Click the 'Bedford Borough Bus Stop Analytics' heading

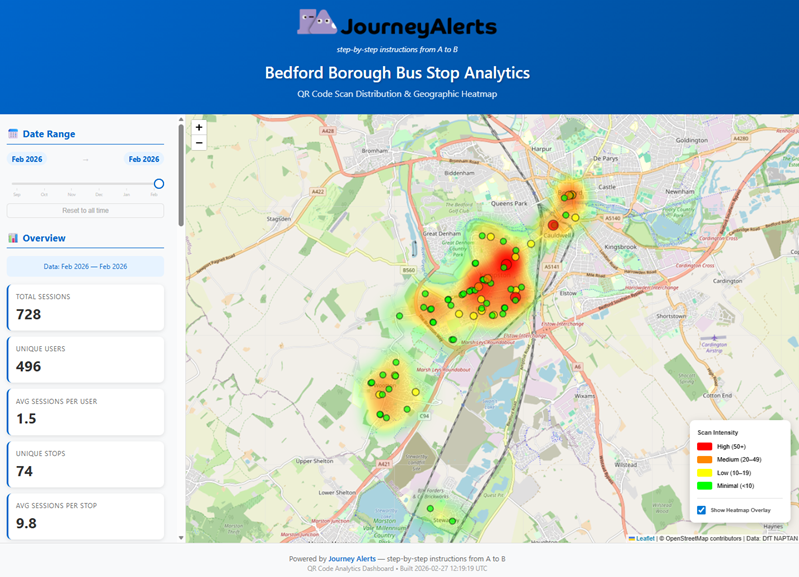coord(397,73)
